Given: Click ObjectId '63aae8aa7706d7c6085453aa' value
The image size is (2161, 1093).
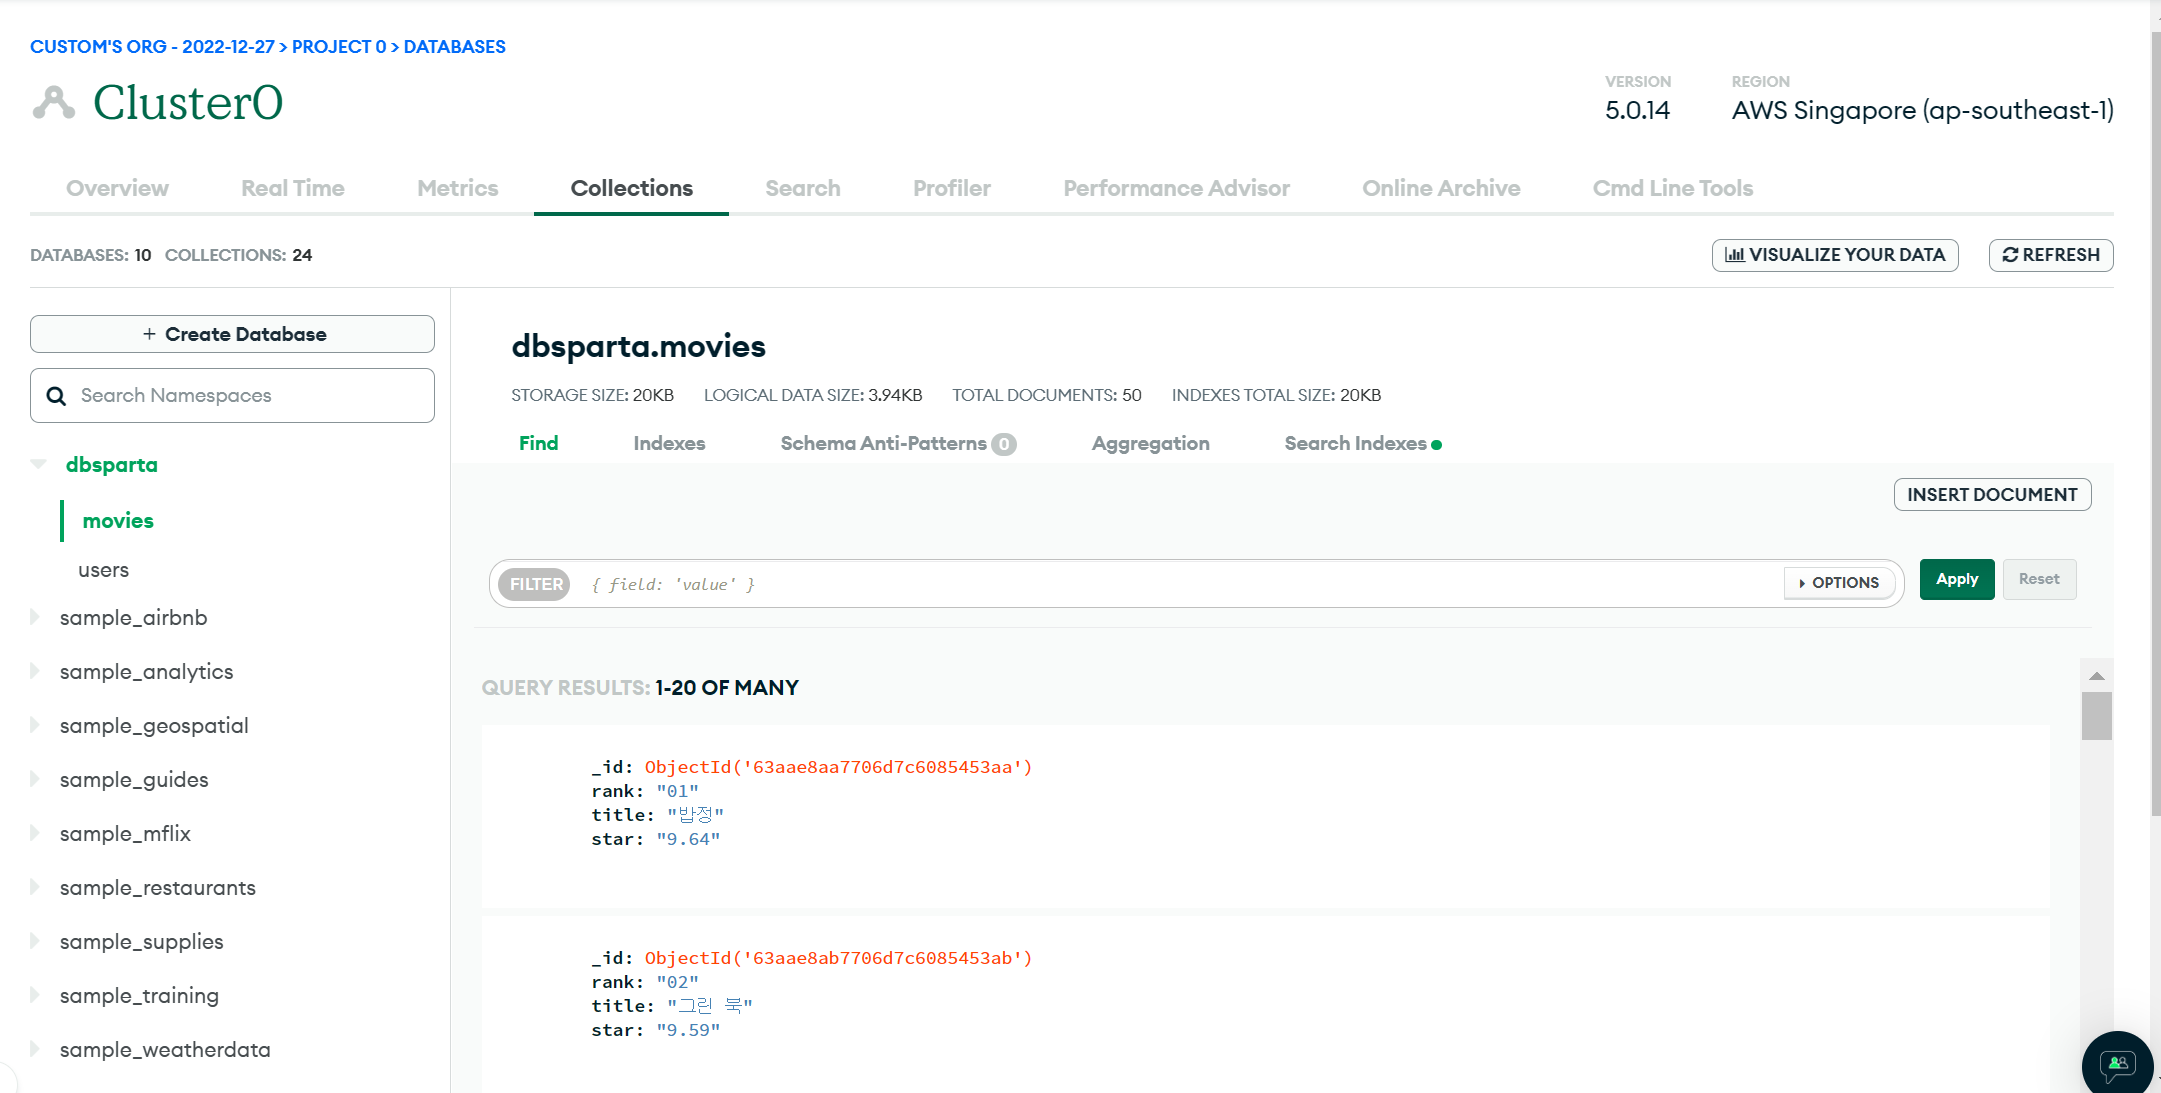Looking at the screenshot, I should point(838,767).
